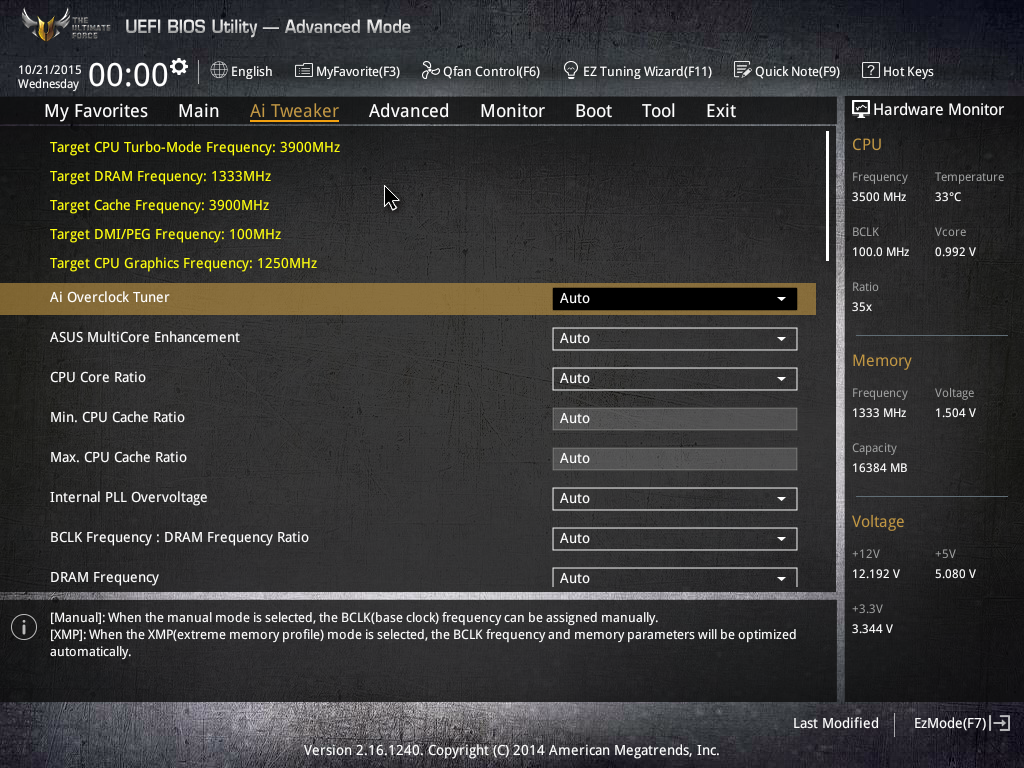Click the CPU frequency 3500 MHz value
This screenshot has height=768, width=1024.
coord(879,197)
